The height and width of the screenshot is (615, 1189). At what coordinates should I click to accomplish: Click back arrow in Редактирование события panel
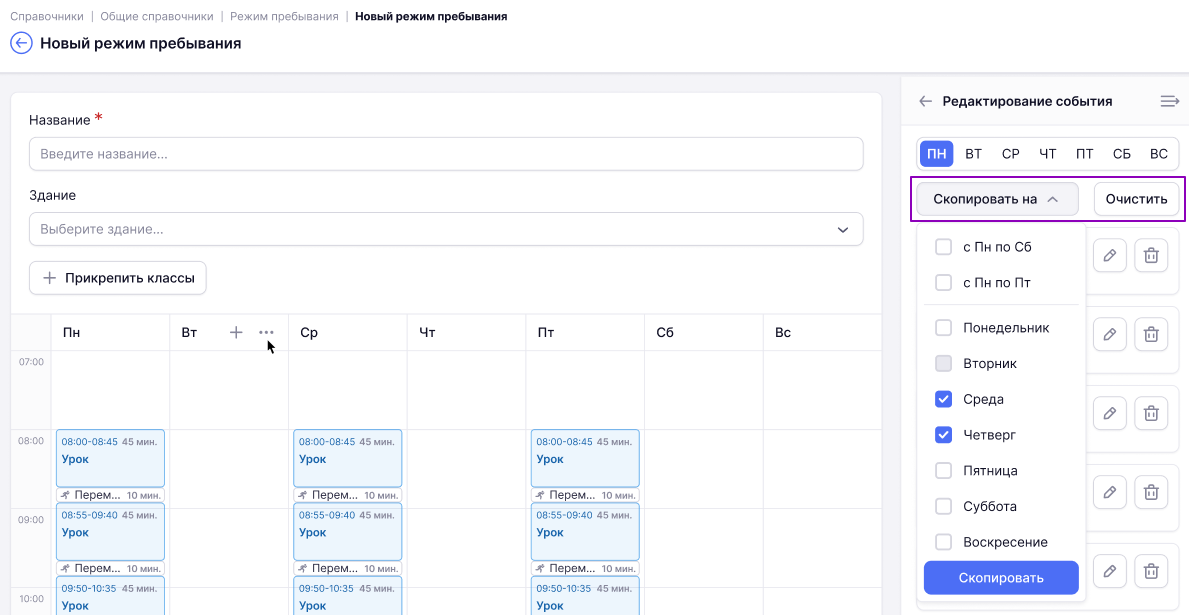[x=925, y=101]
